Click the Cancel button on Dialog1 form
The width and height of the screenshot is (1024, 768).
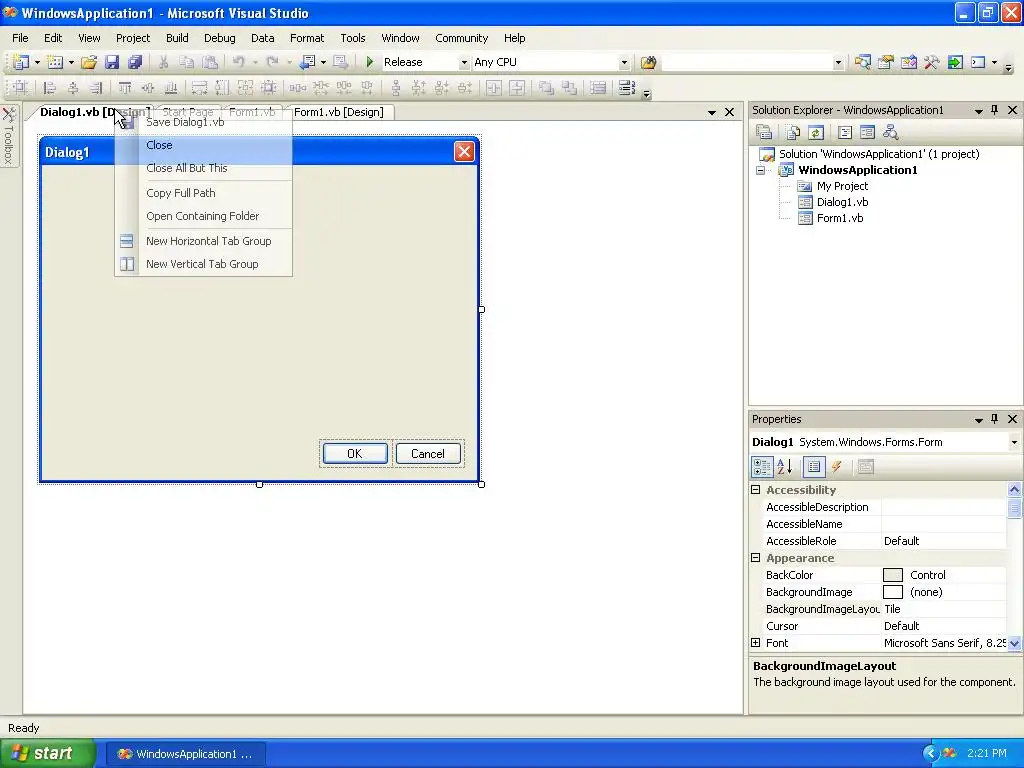coord(428,454)
